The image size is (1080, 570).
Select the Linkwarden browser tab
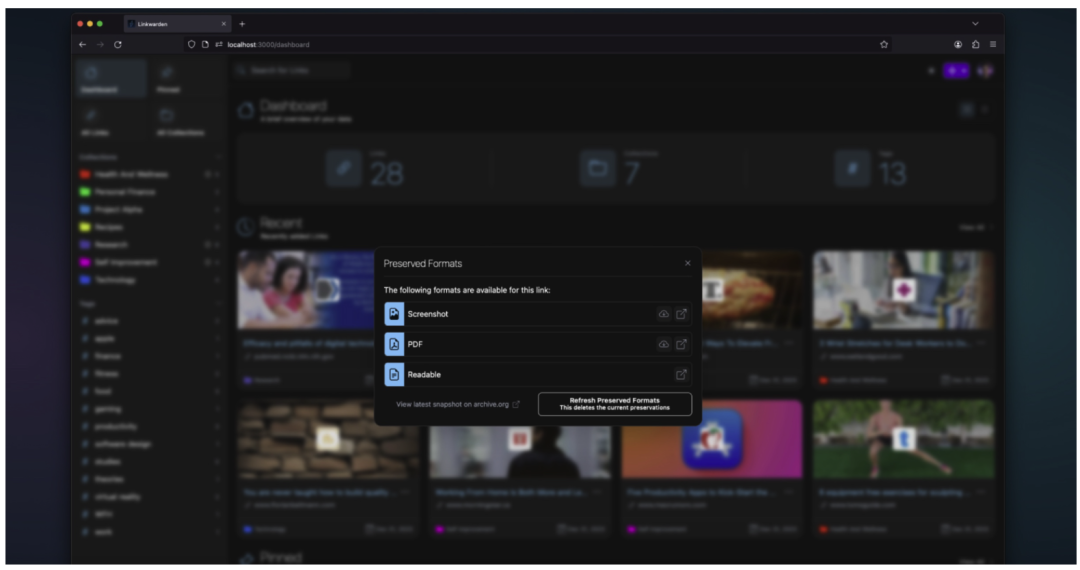170,23
